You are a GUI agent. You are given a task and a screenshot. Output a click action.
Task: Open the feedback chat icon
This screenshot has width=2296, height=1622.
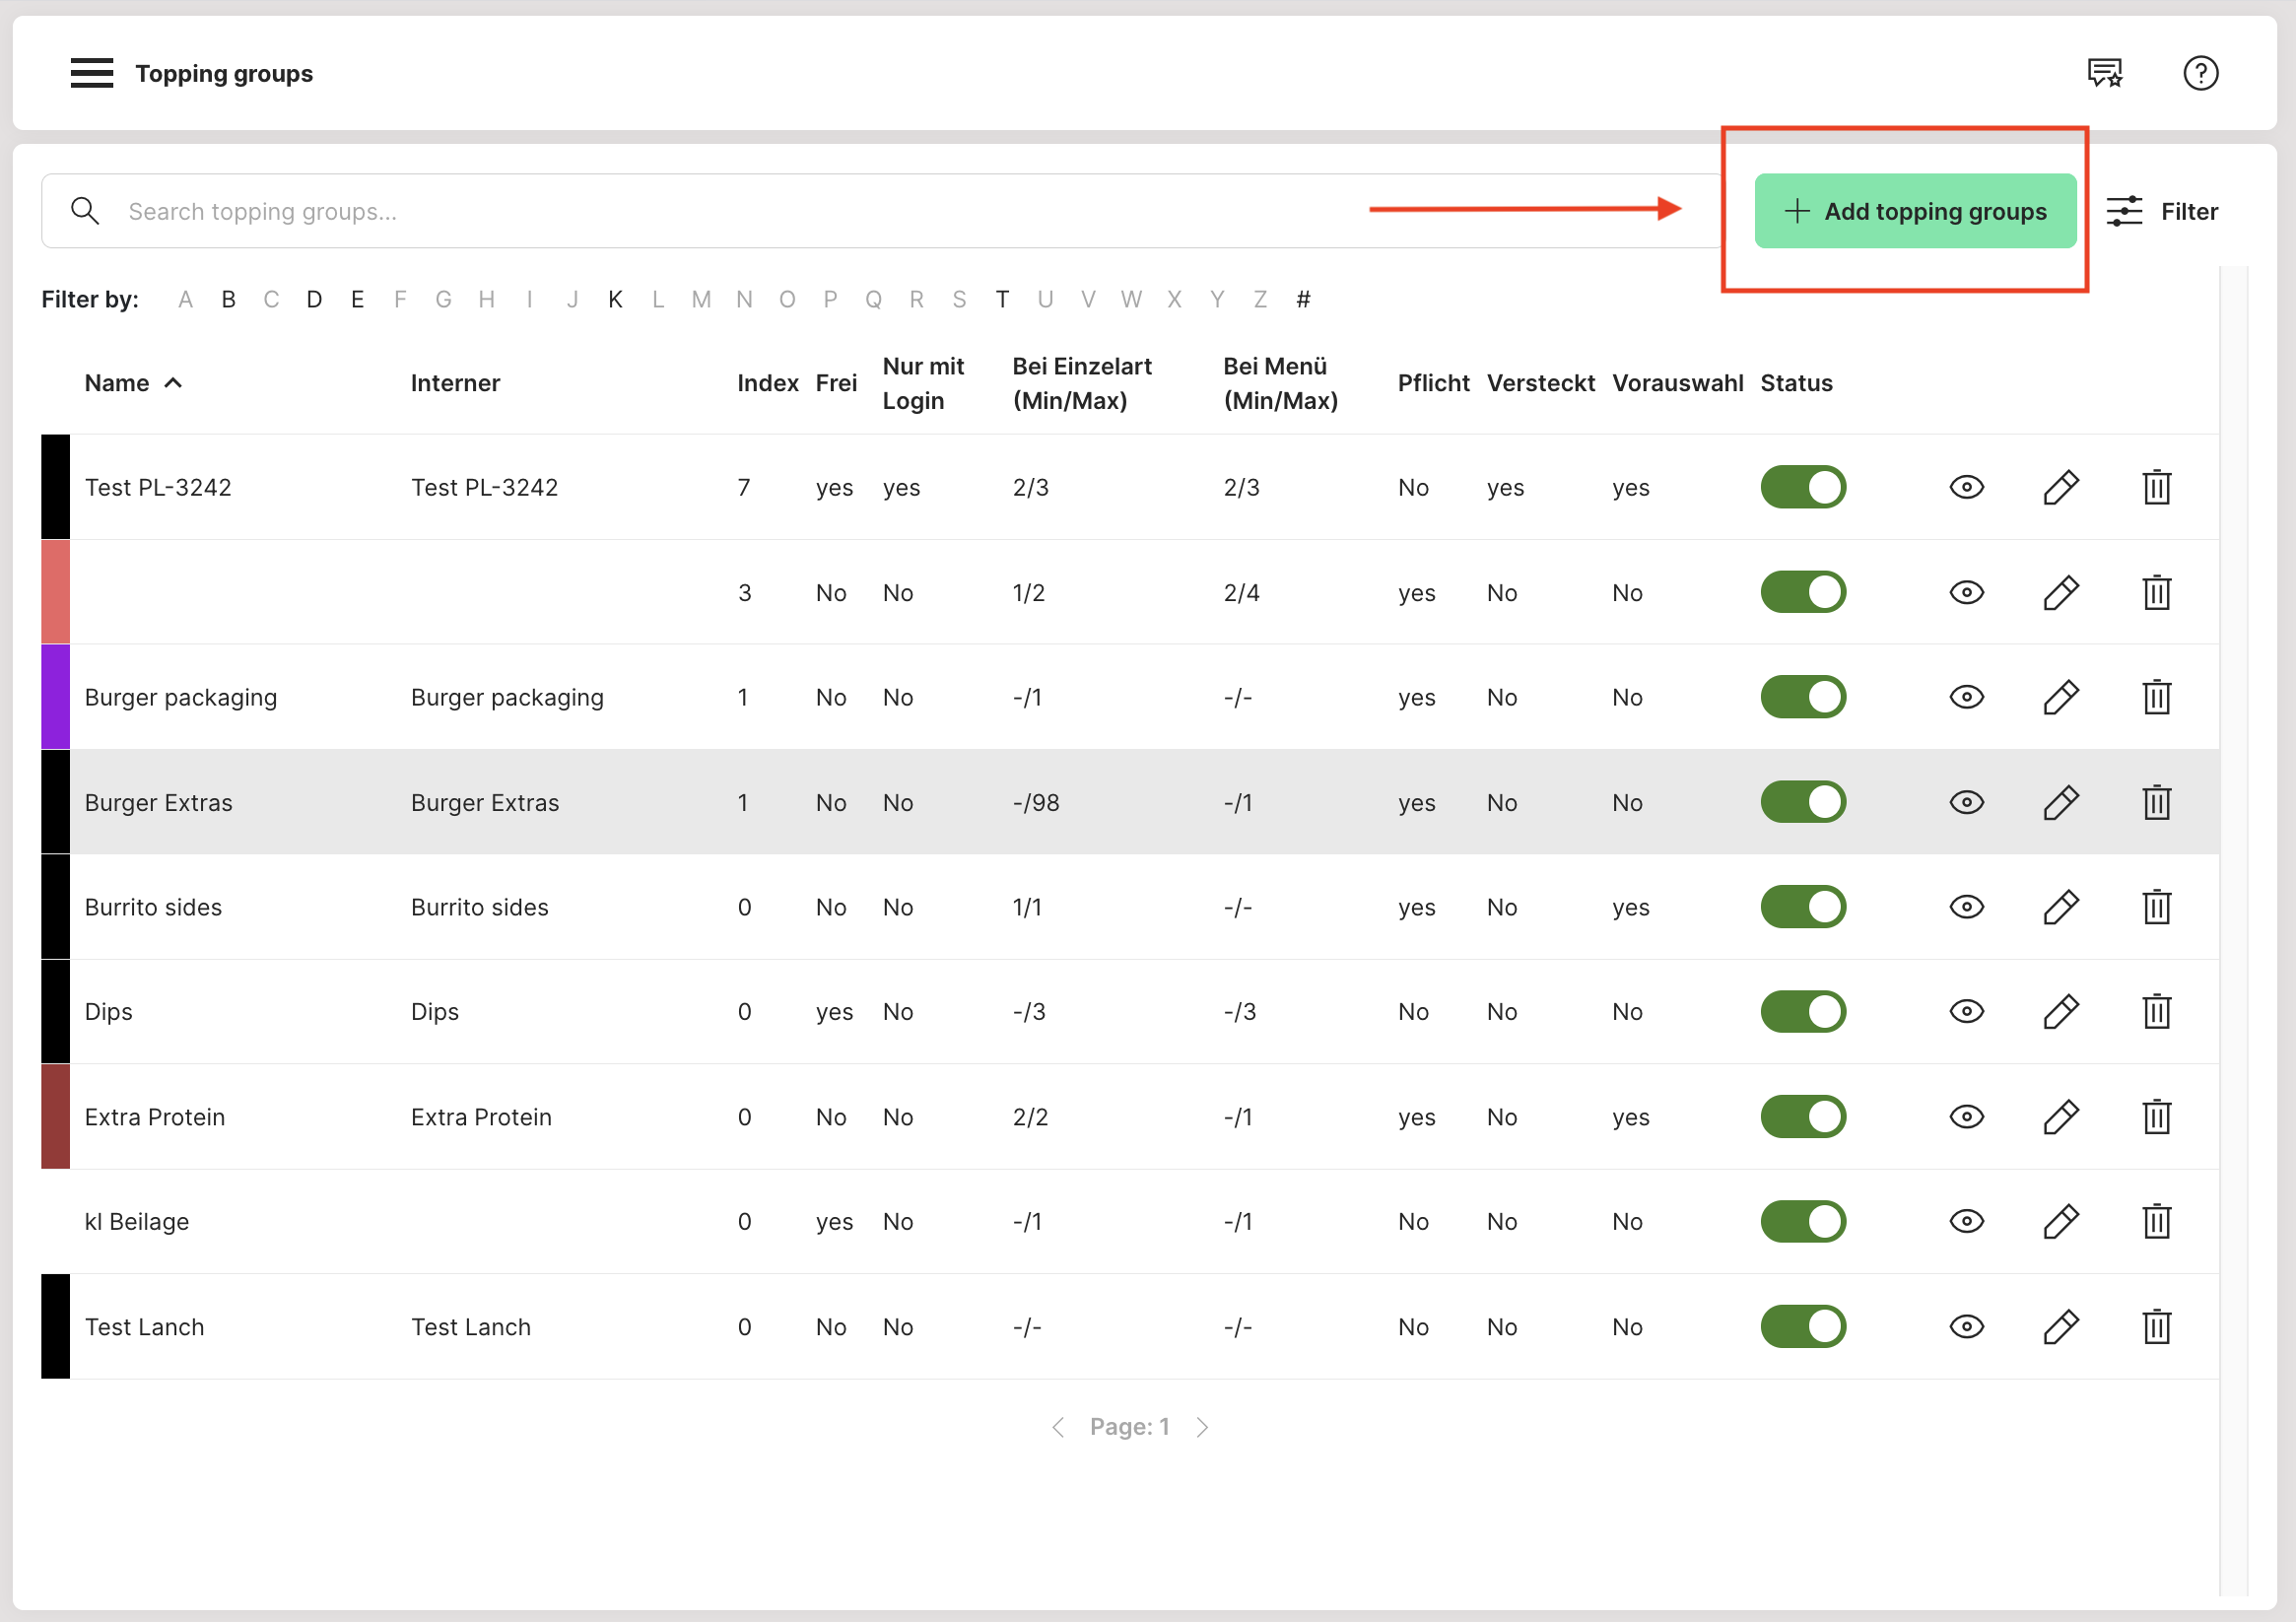2104,73
